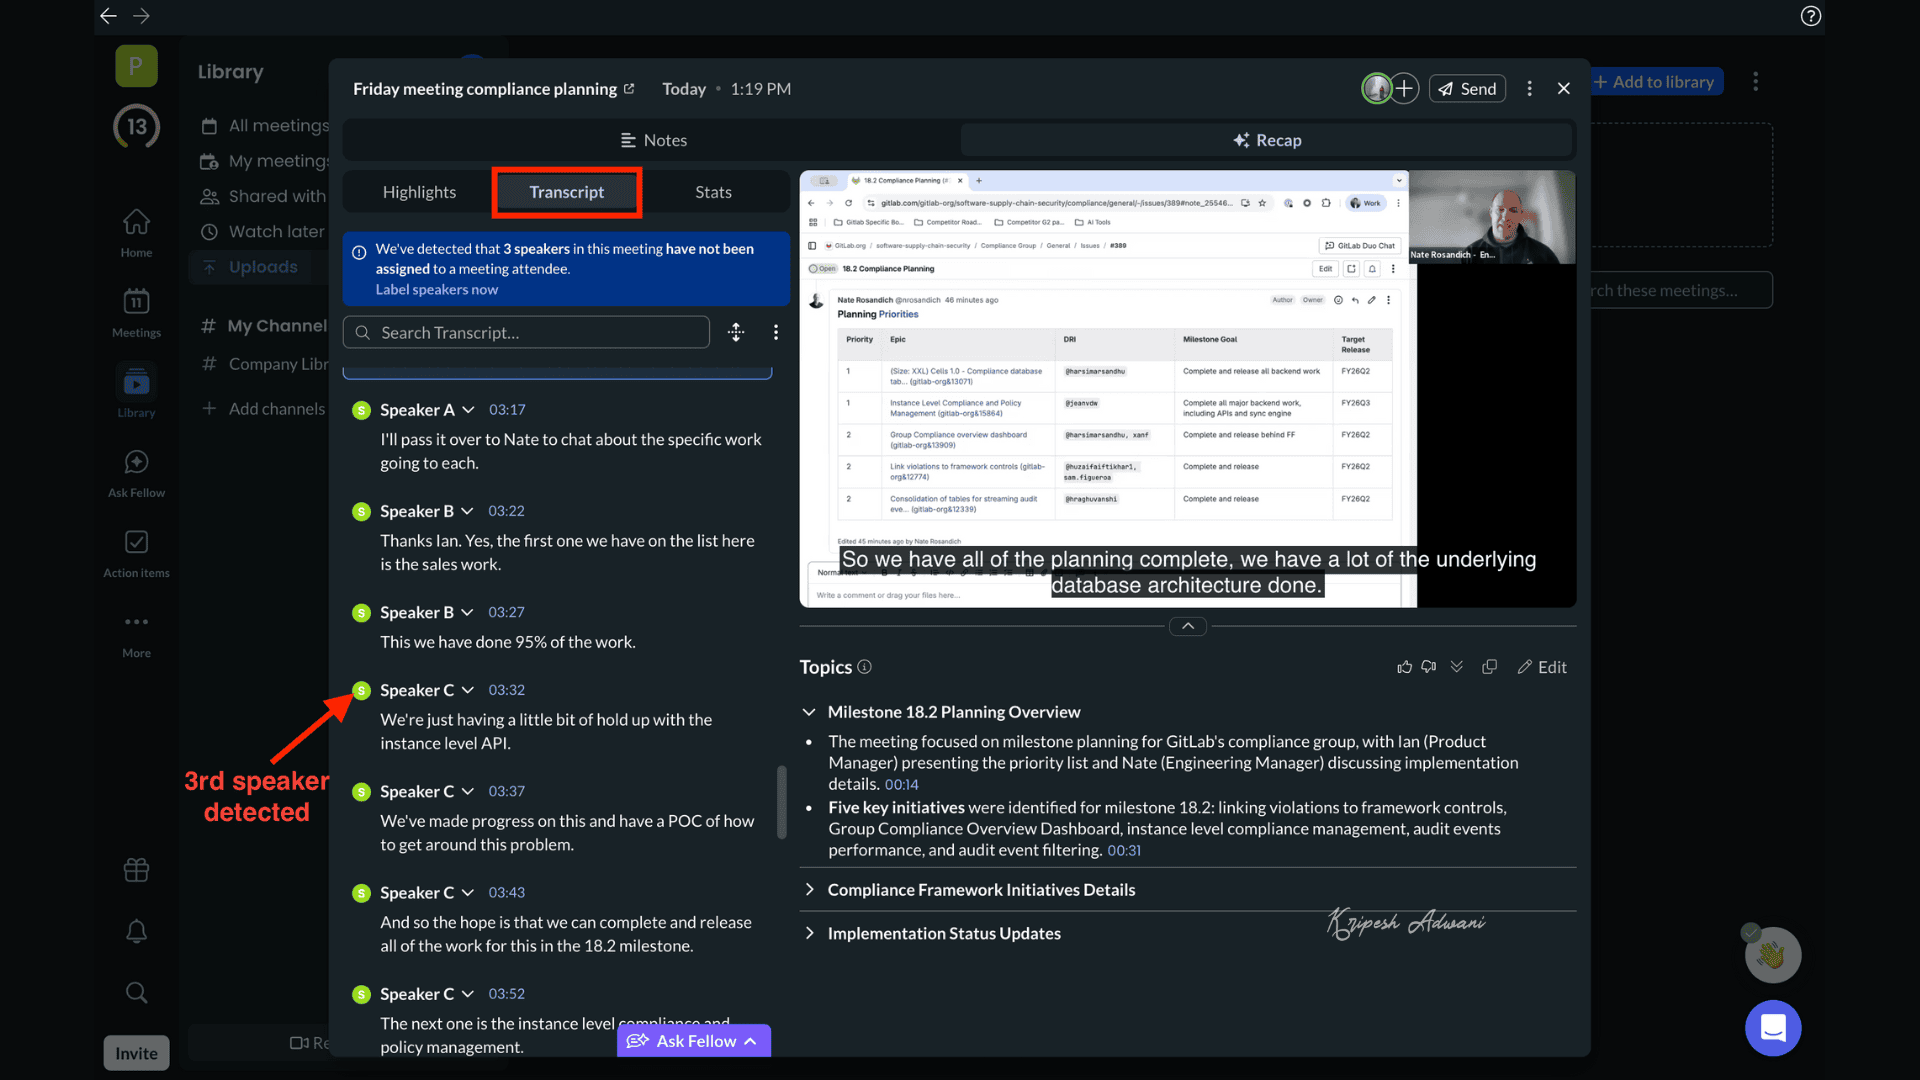Collapse the video panel with chevron

point(1187,626)
